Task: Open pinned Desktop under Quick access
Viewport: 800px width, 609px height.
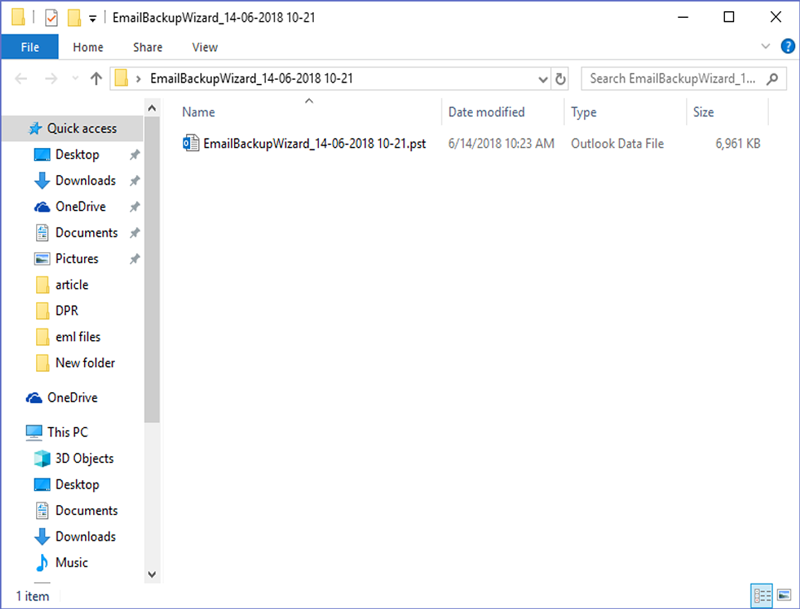Action: (x=77, y=155)
